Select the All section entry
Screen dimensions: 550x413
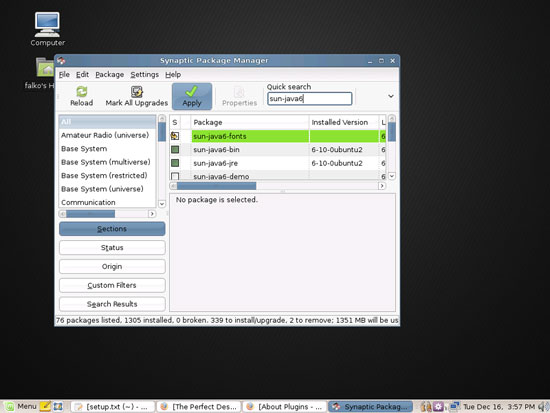pos(107,122)
